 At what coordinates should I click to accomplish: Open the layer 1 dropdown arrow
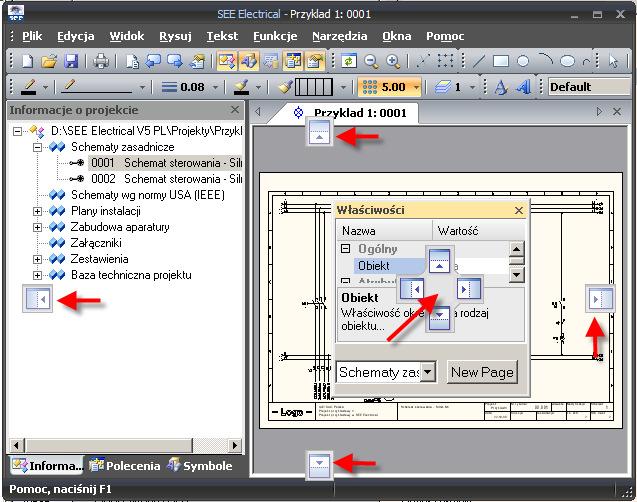point(472,87)
